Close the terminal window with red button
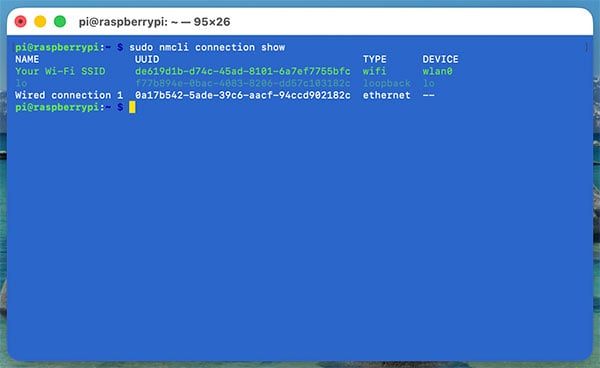 tap(21, 21)
